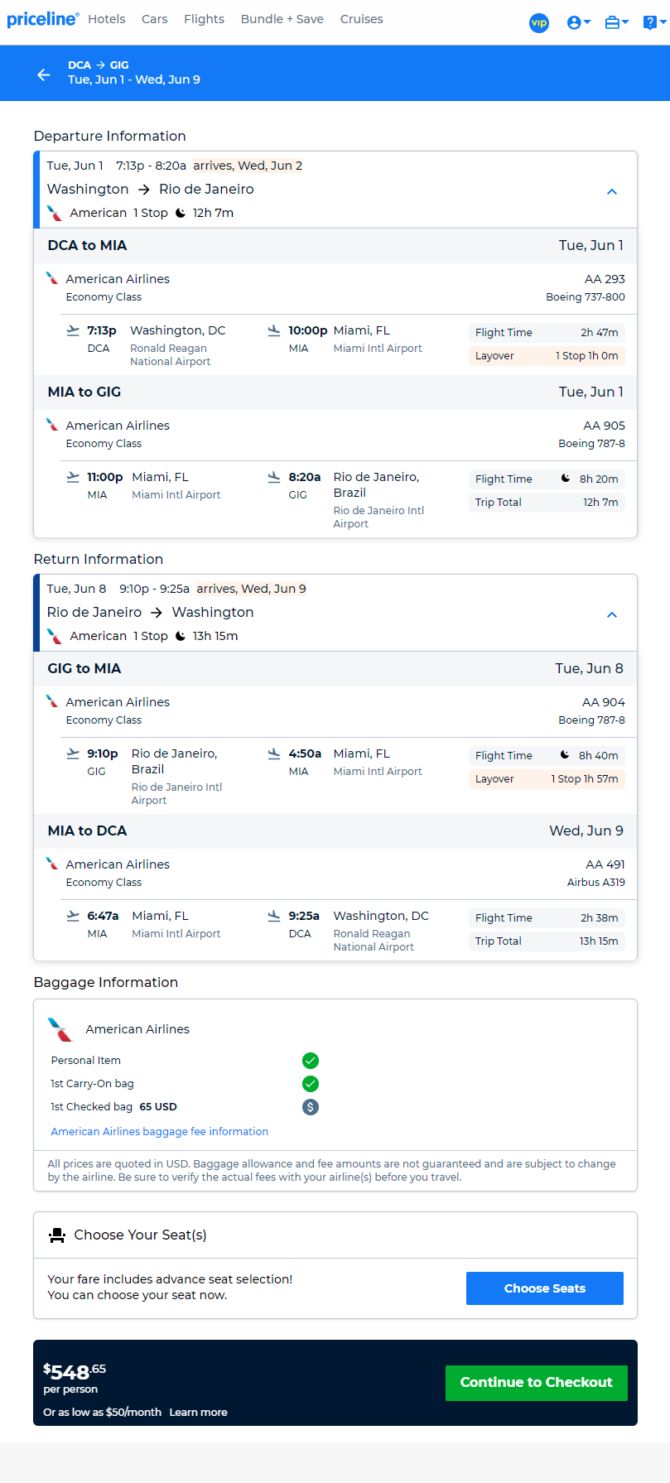Collapse the return flight details chevron
Screen dimensions: 670x1483
[612, 615]
